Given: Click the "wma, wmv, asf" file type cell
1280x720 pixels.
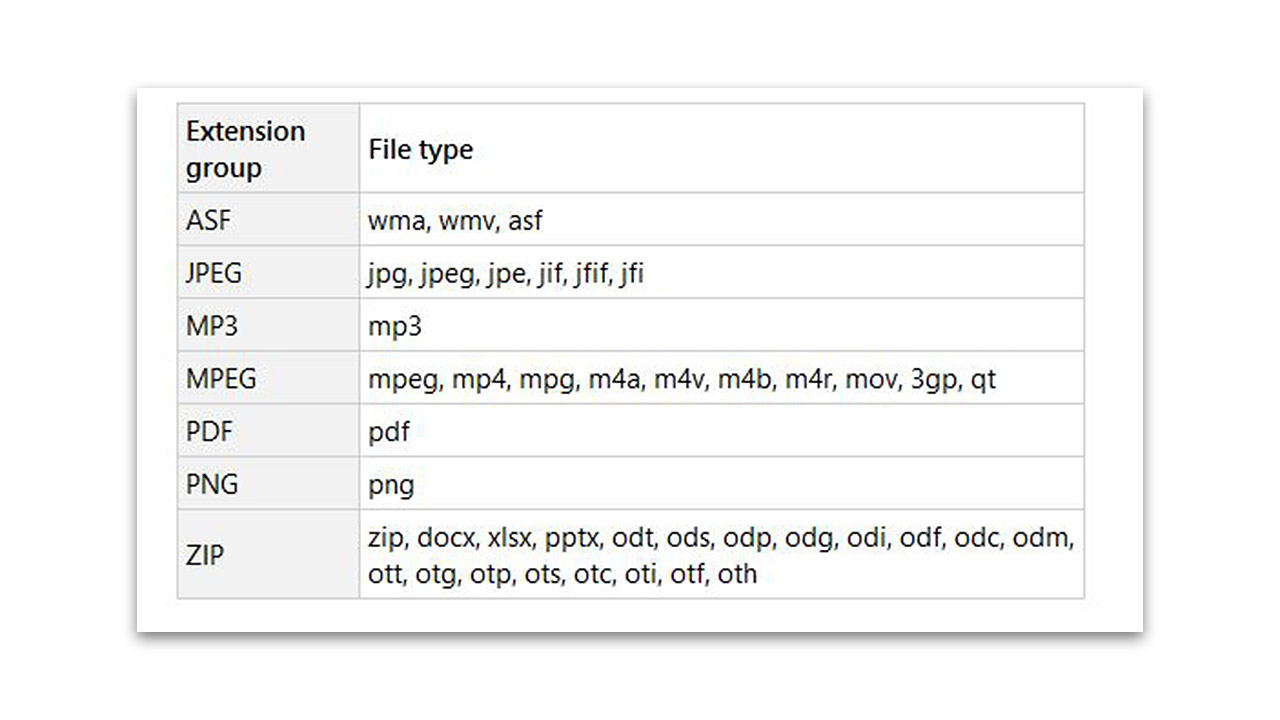Looking at the screenshot, I should tap(721, 219).
